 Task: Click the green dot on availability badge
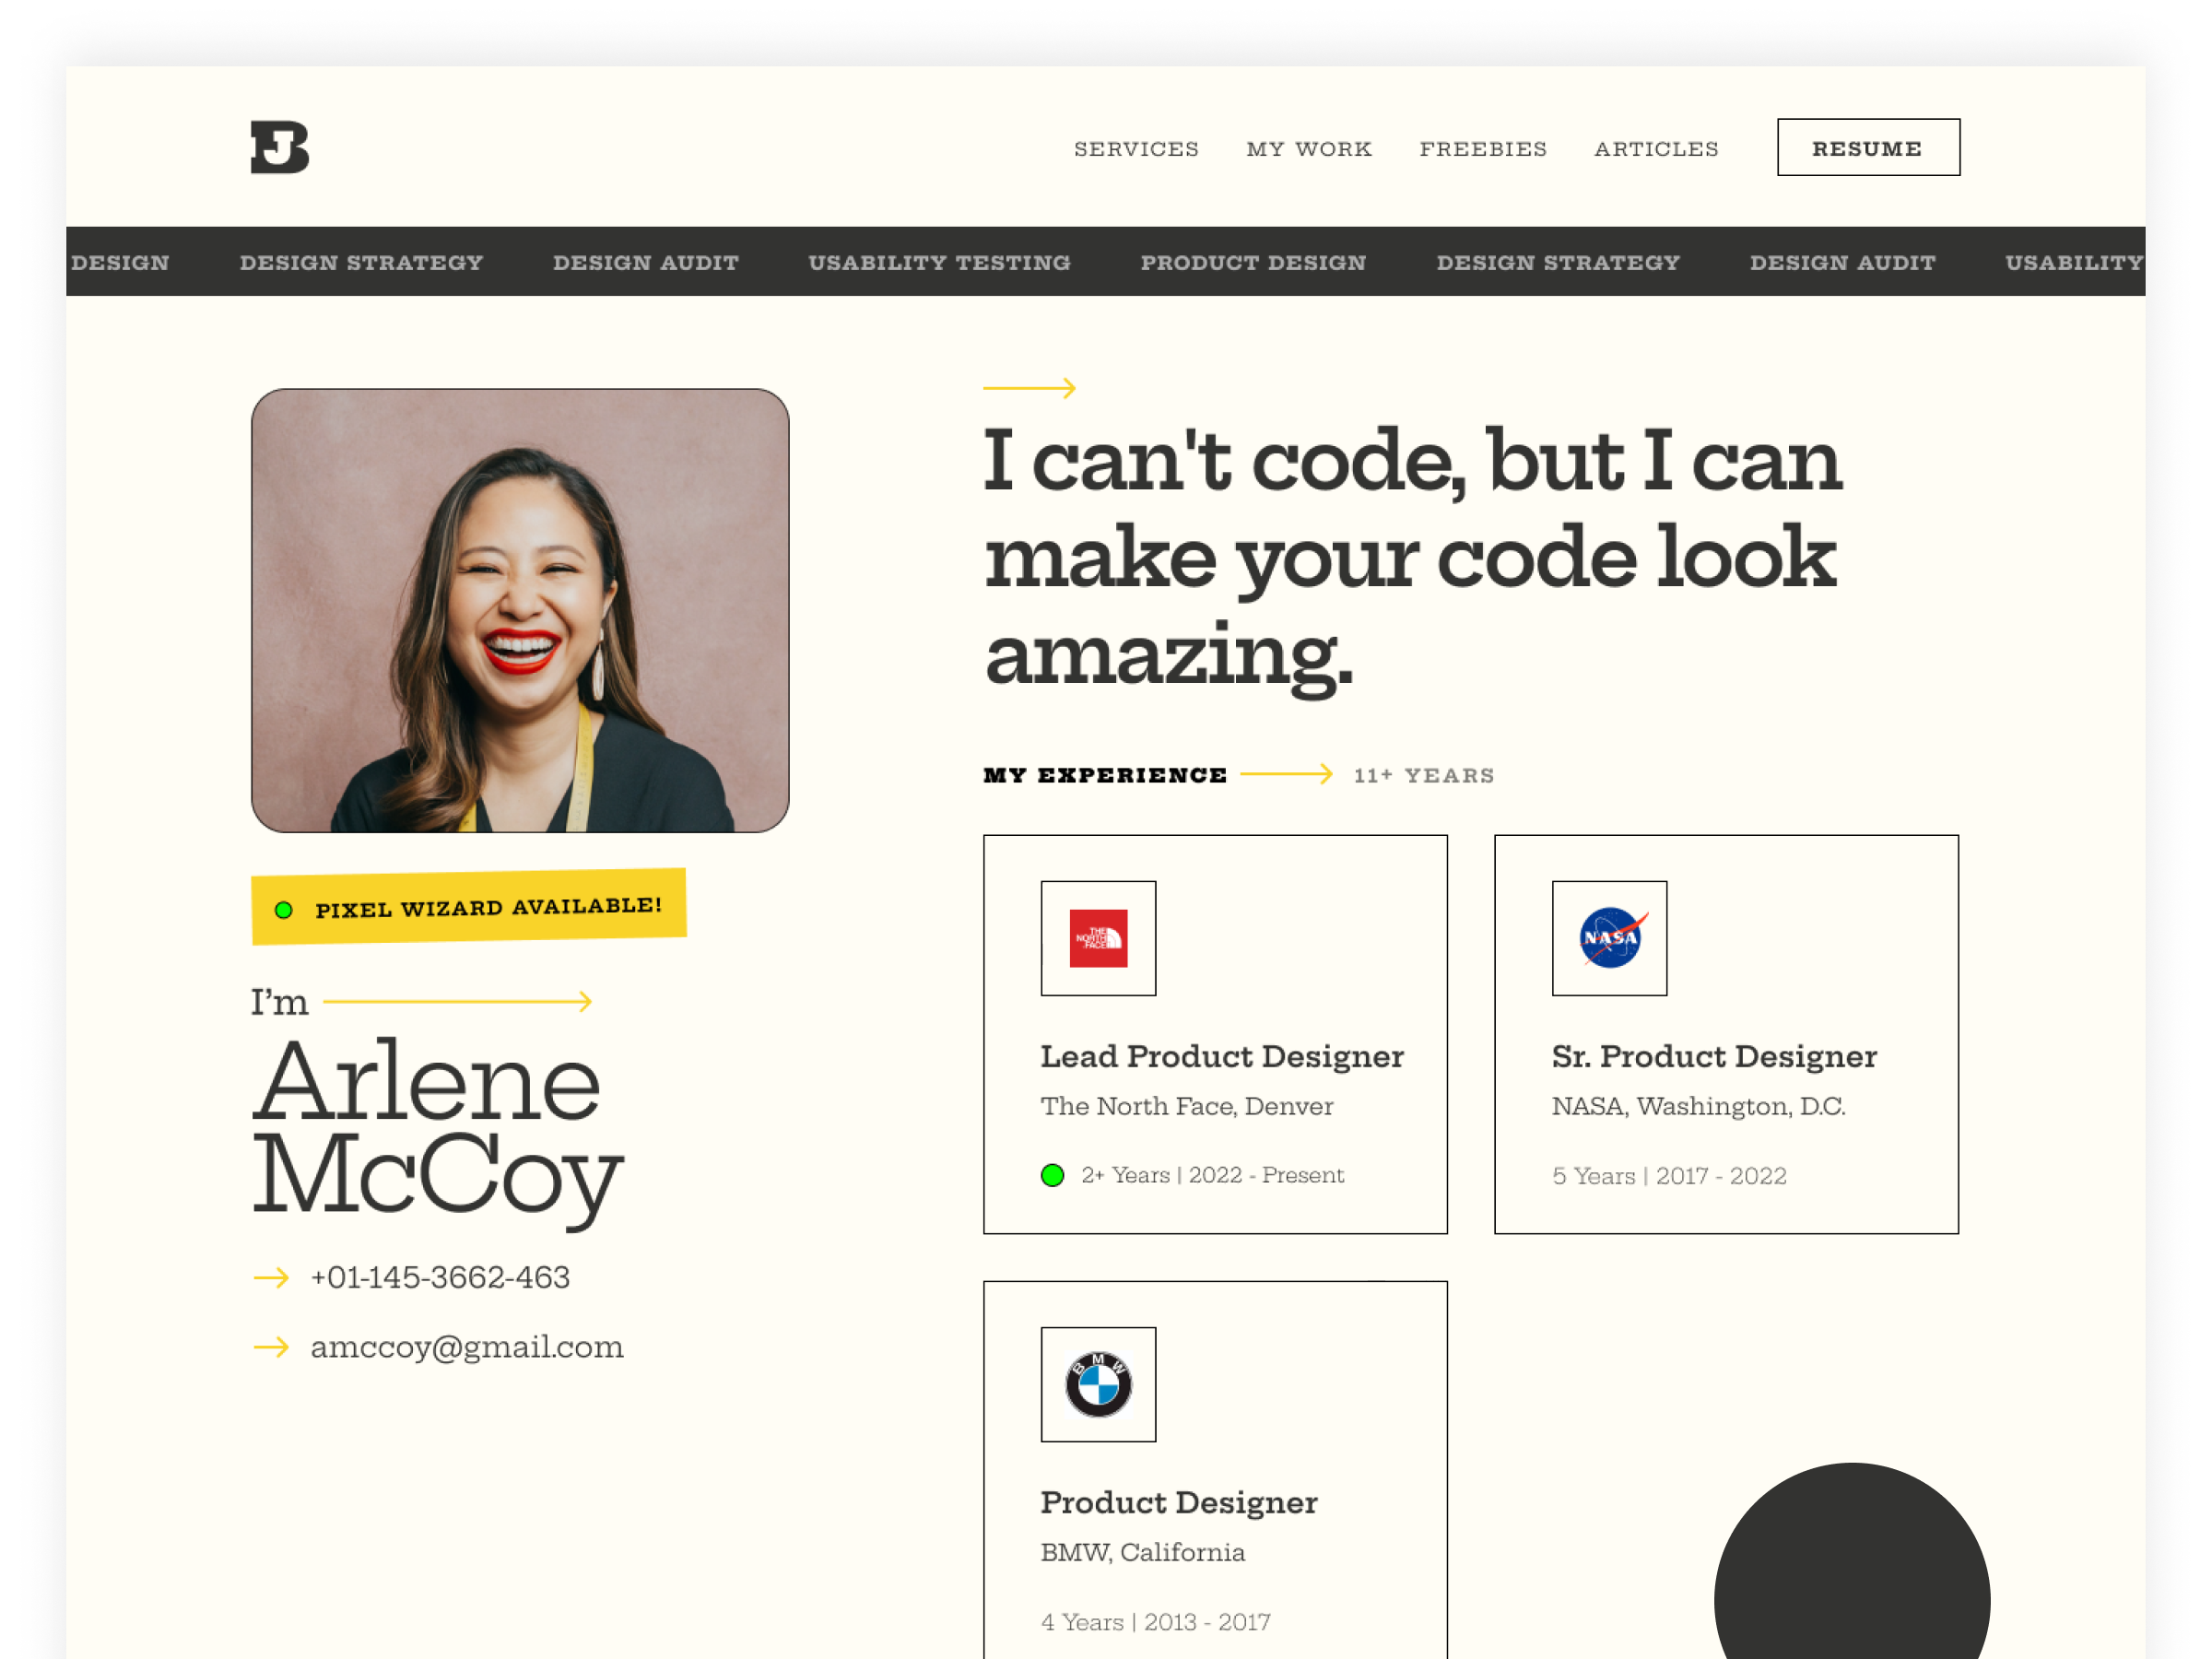pos(284,910)
